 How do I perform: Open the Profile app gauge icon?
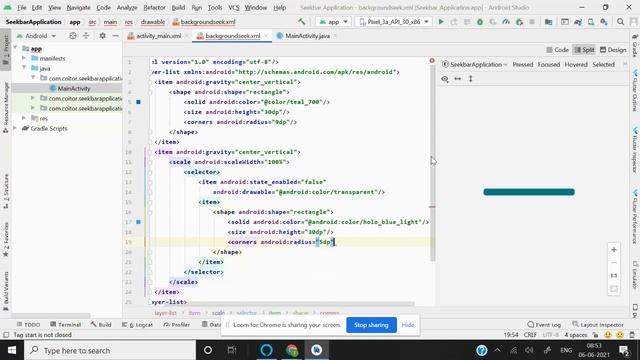[x=506, y=22]
